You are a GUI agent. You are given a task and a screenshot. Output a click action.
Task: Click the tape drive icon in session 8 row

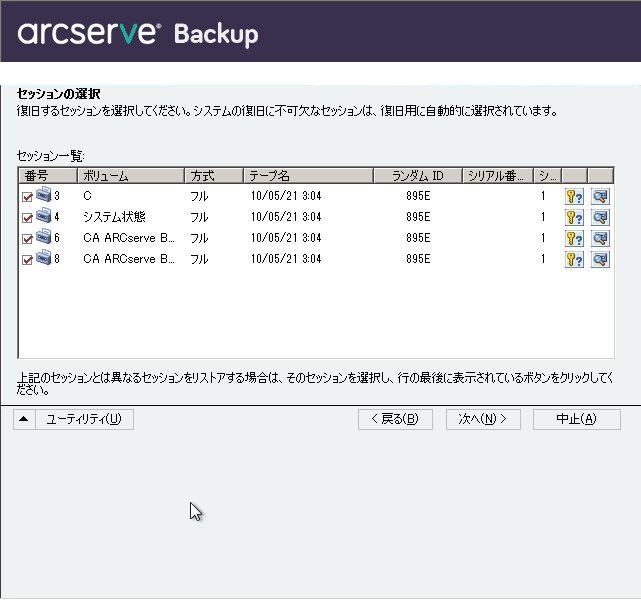44,257
